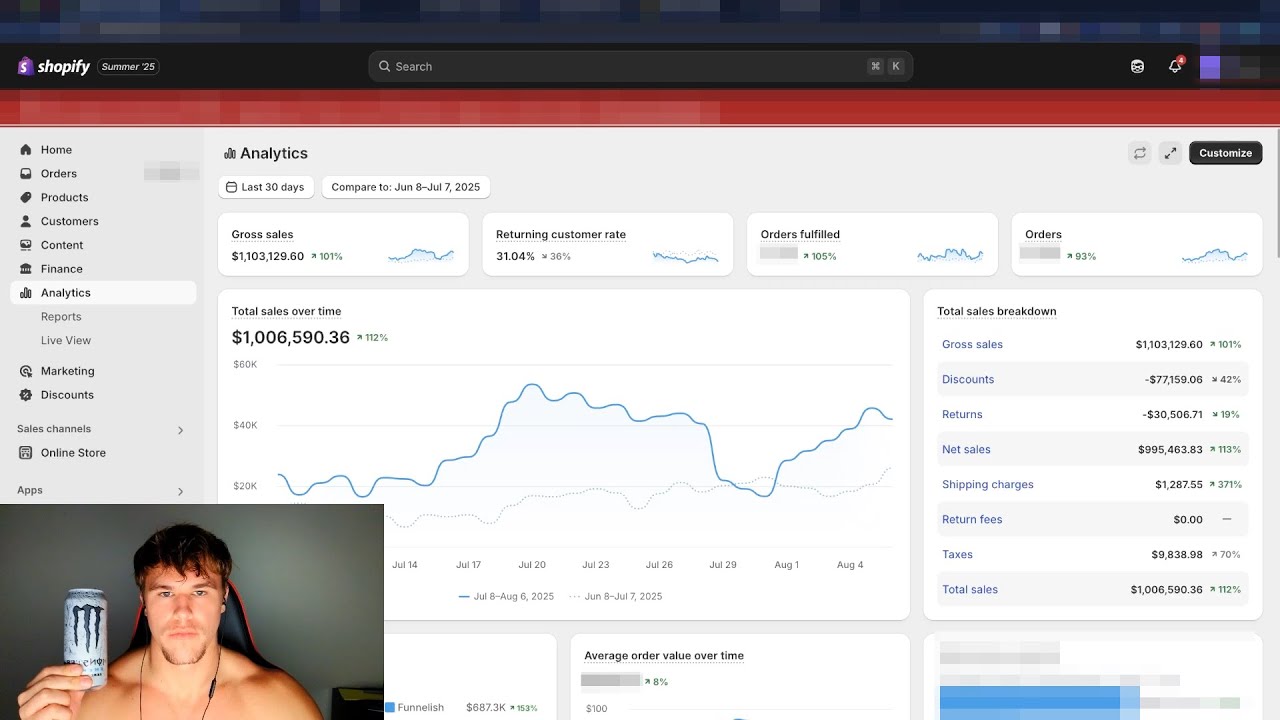
Task: Click the calendar icon in Last 30 days
Action: [x=232, y=187]
